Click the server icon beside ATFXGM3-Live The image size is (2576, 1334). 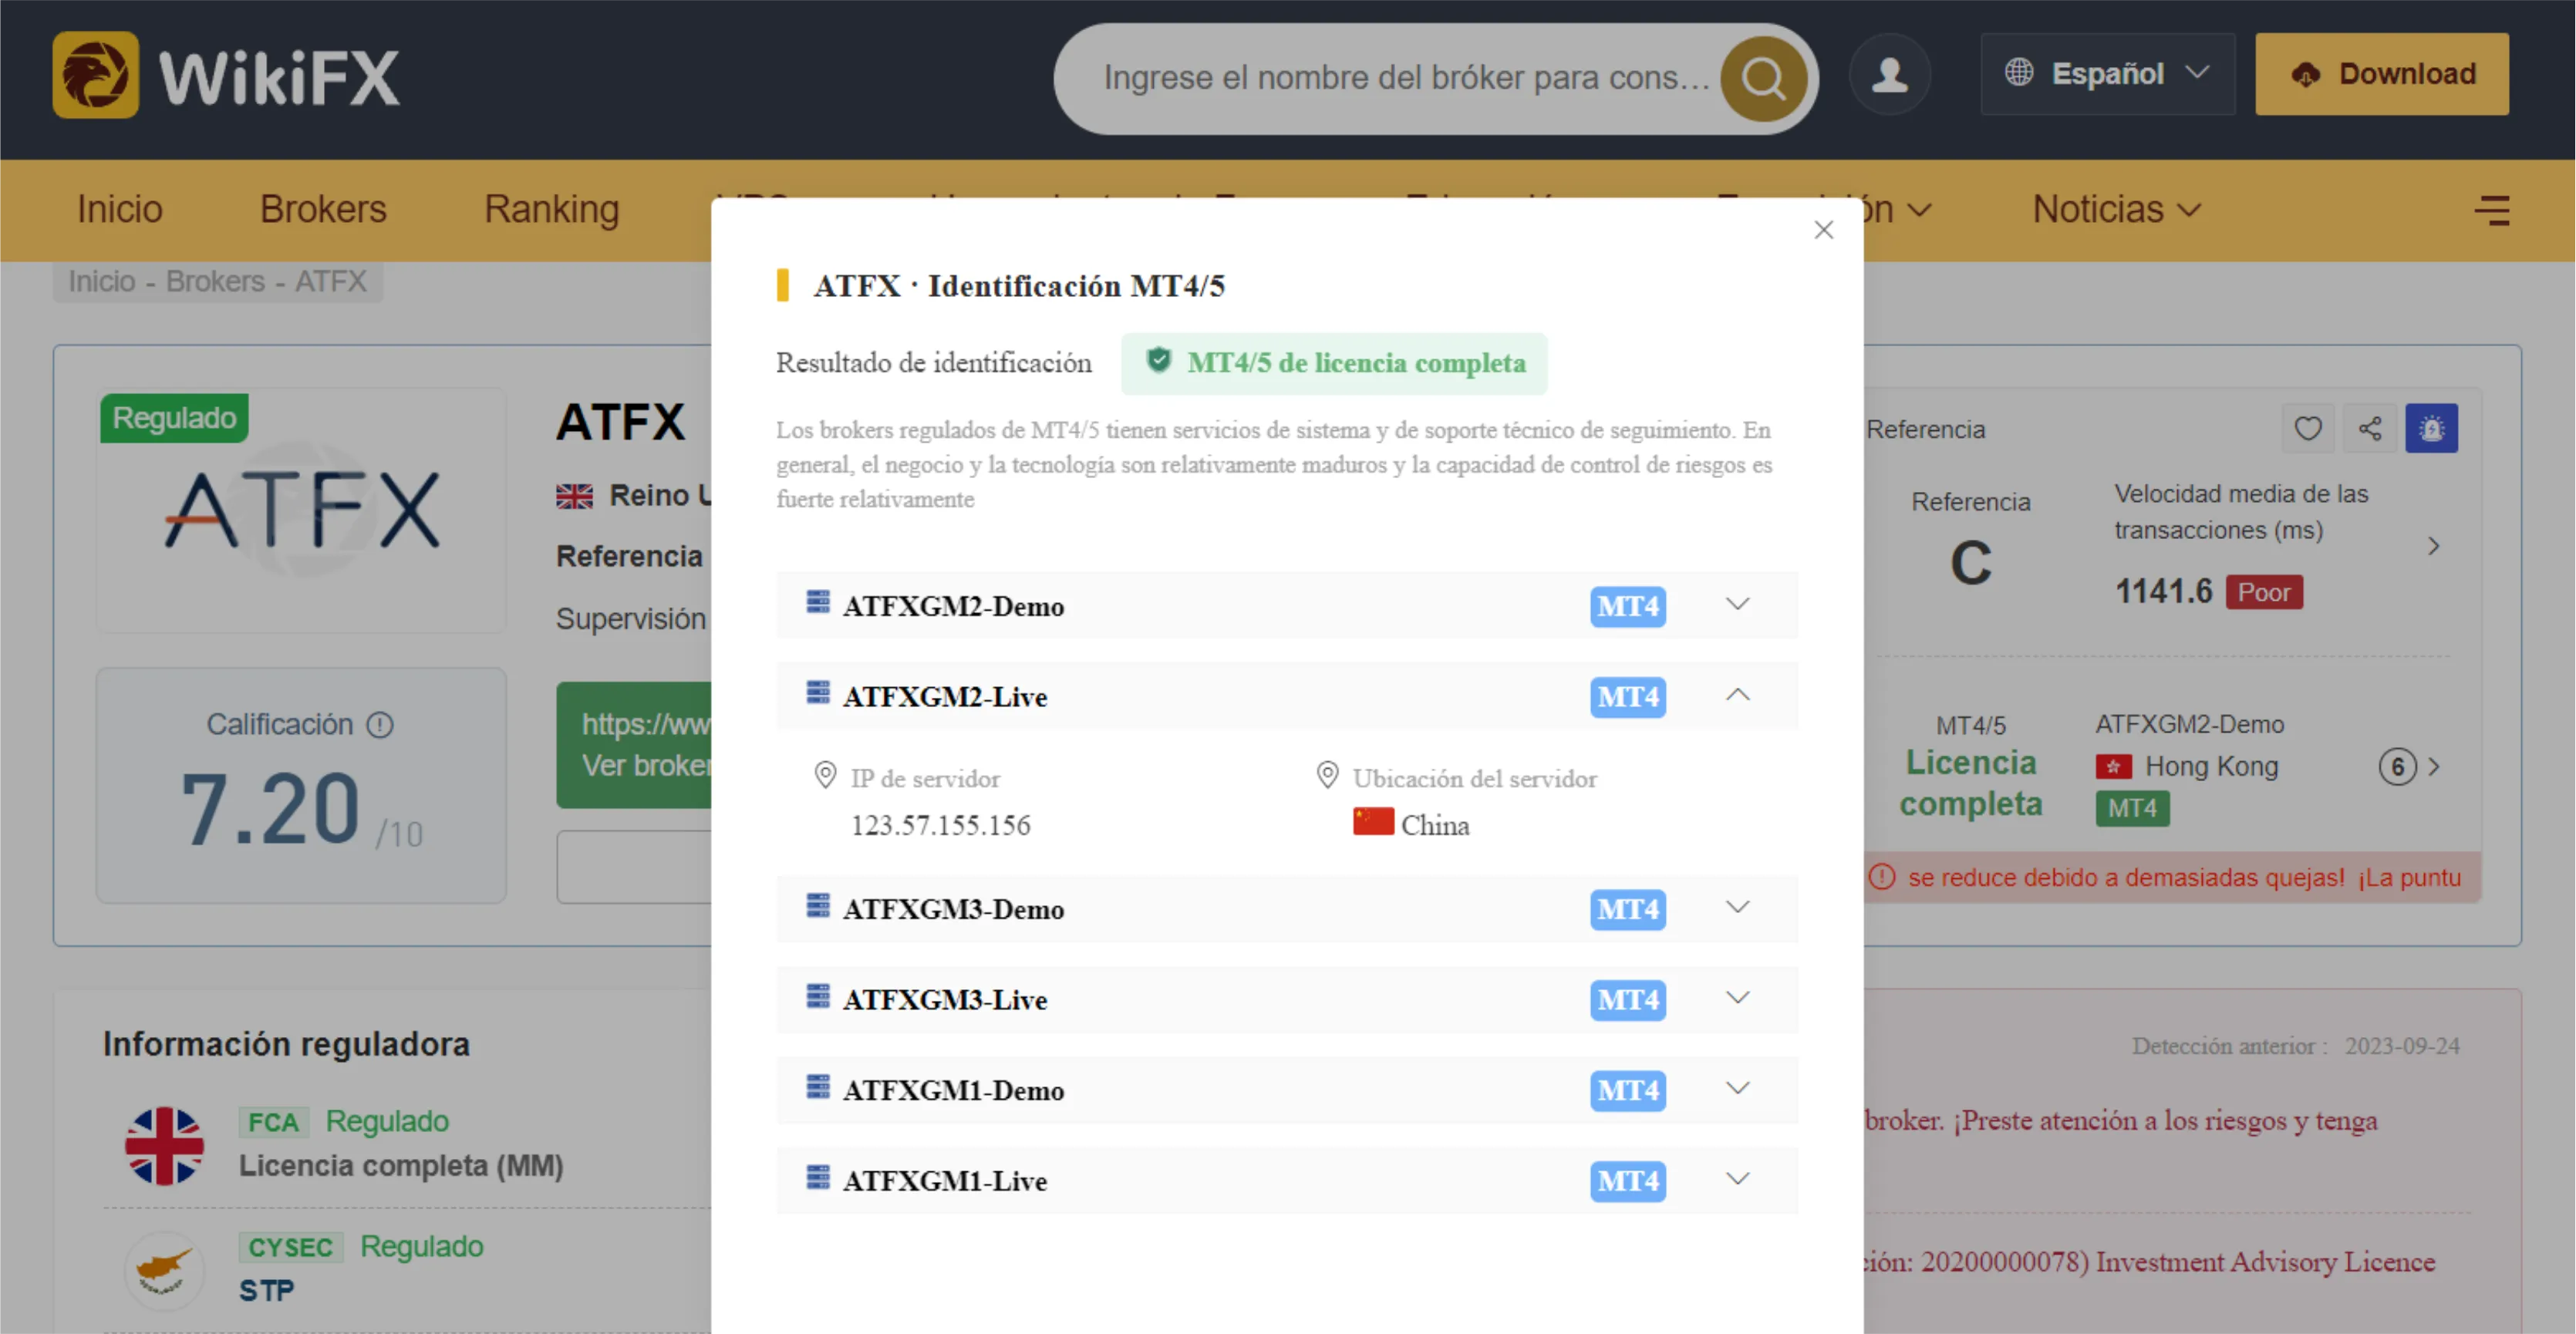click(818, 996)
